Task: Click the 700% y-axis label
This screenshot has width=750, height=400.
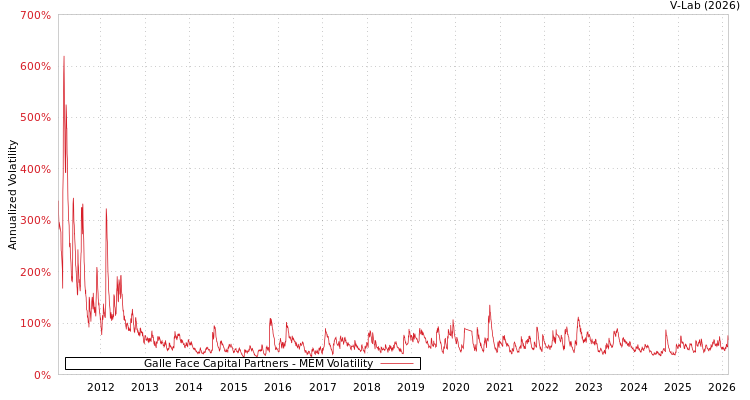Action: click(x=35, y=15)
